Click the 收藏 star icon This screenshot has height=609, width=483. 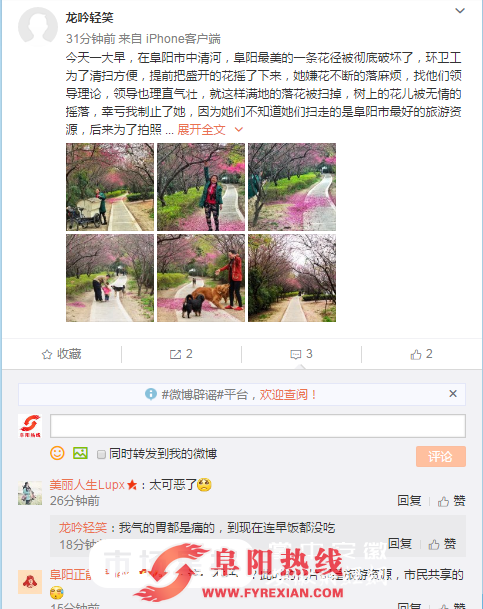[47, 354]
